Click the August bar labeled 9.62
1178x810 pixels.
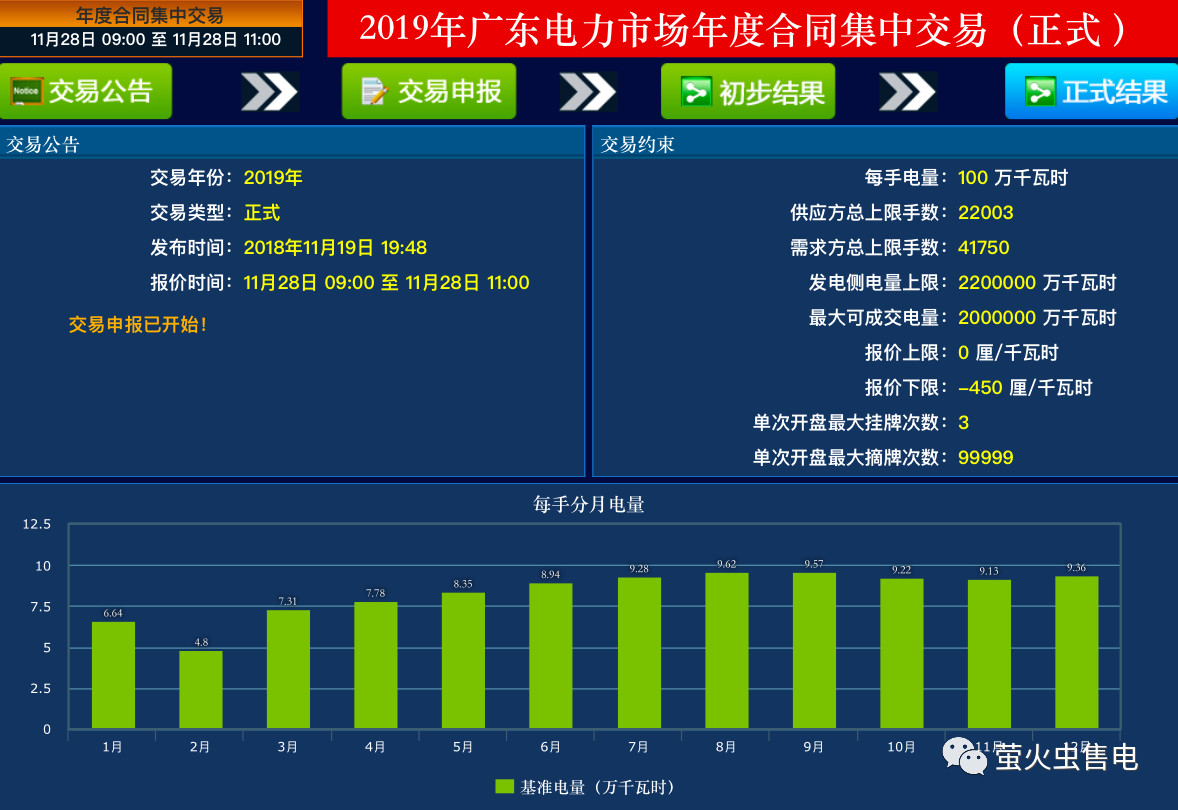726,650
